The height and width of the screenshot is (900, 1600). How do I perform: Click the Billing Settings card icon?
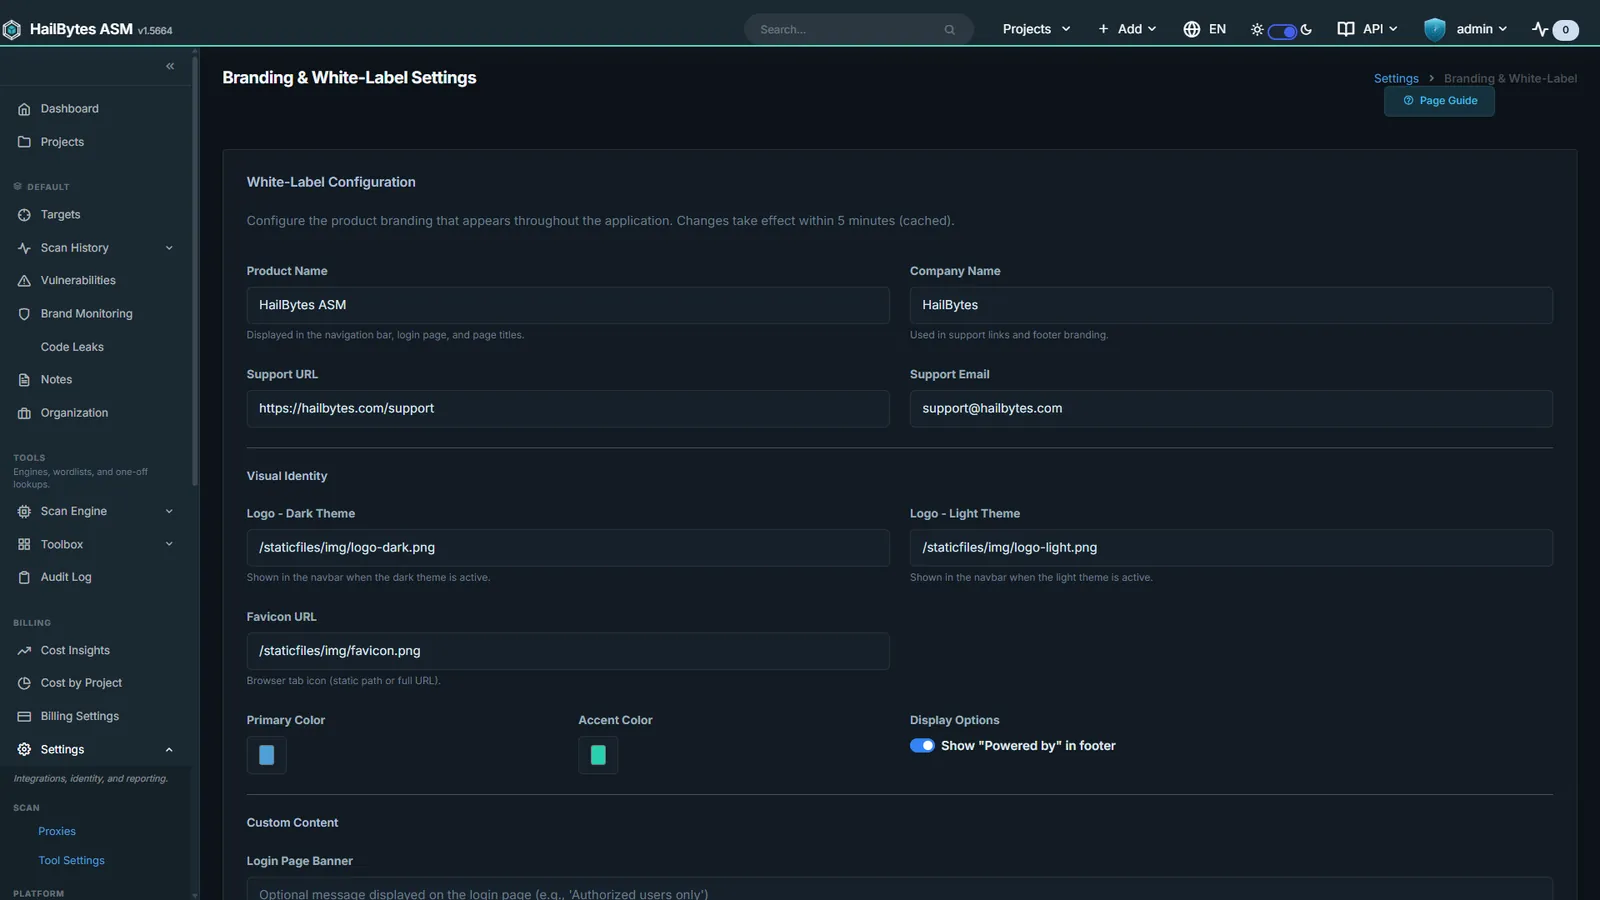(24, 716)
